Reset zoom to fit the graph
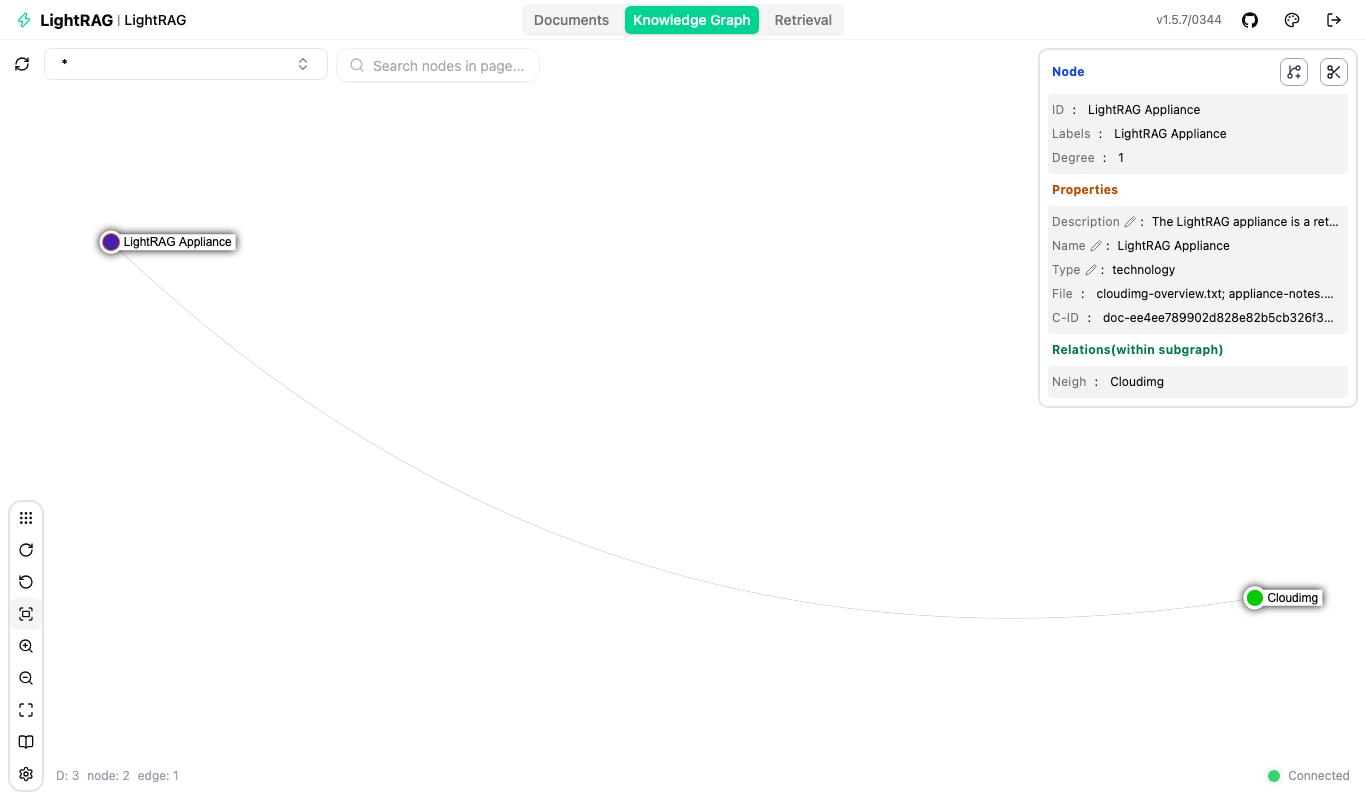This screenshot has height=800, width=1366. (26, 614)
